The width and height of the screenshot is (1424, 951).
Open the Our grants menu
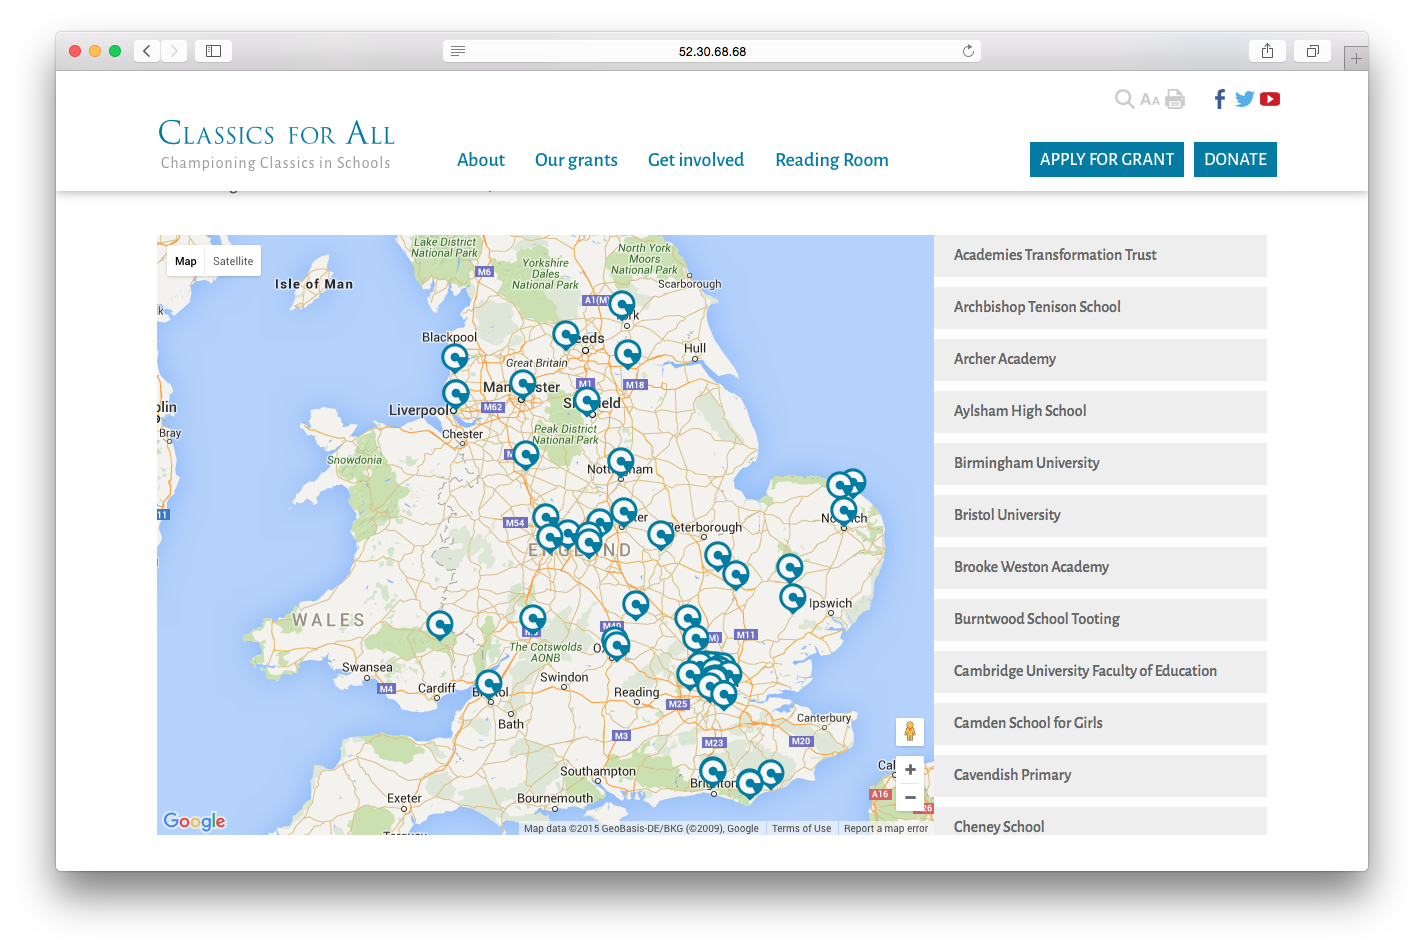[576, 160]
